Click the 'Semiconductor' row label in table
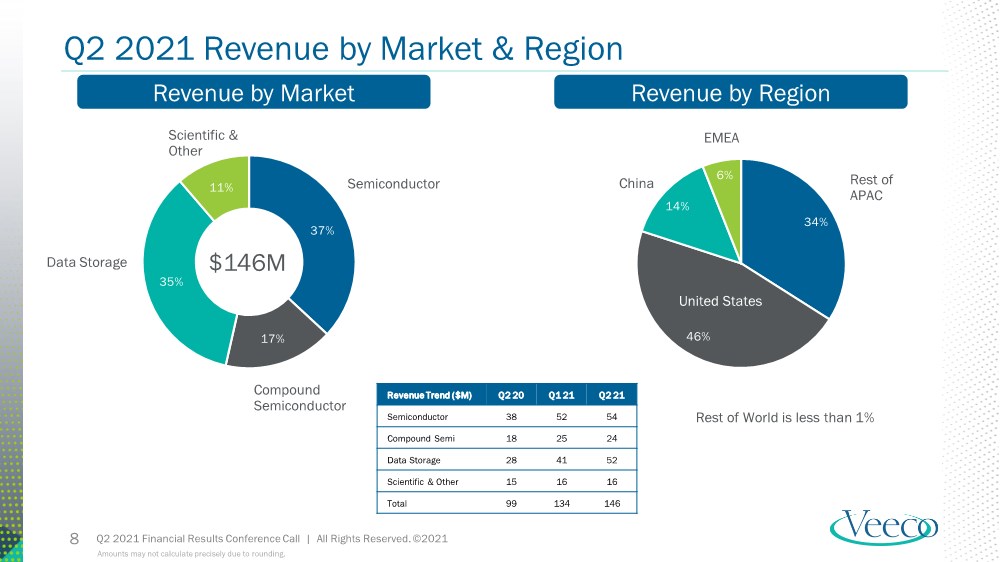The image size is (1000, 562). click(x=417, y=417)
